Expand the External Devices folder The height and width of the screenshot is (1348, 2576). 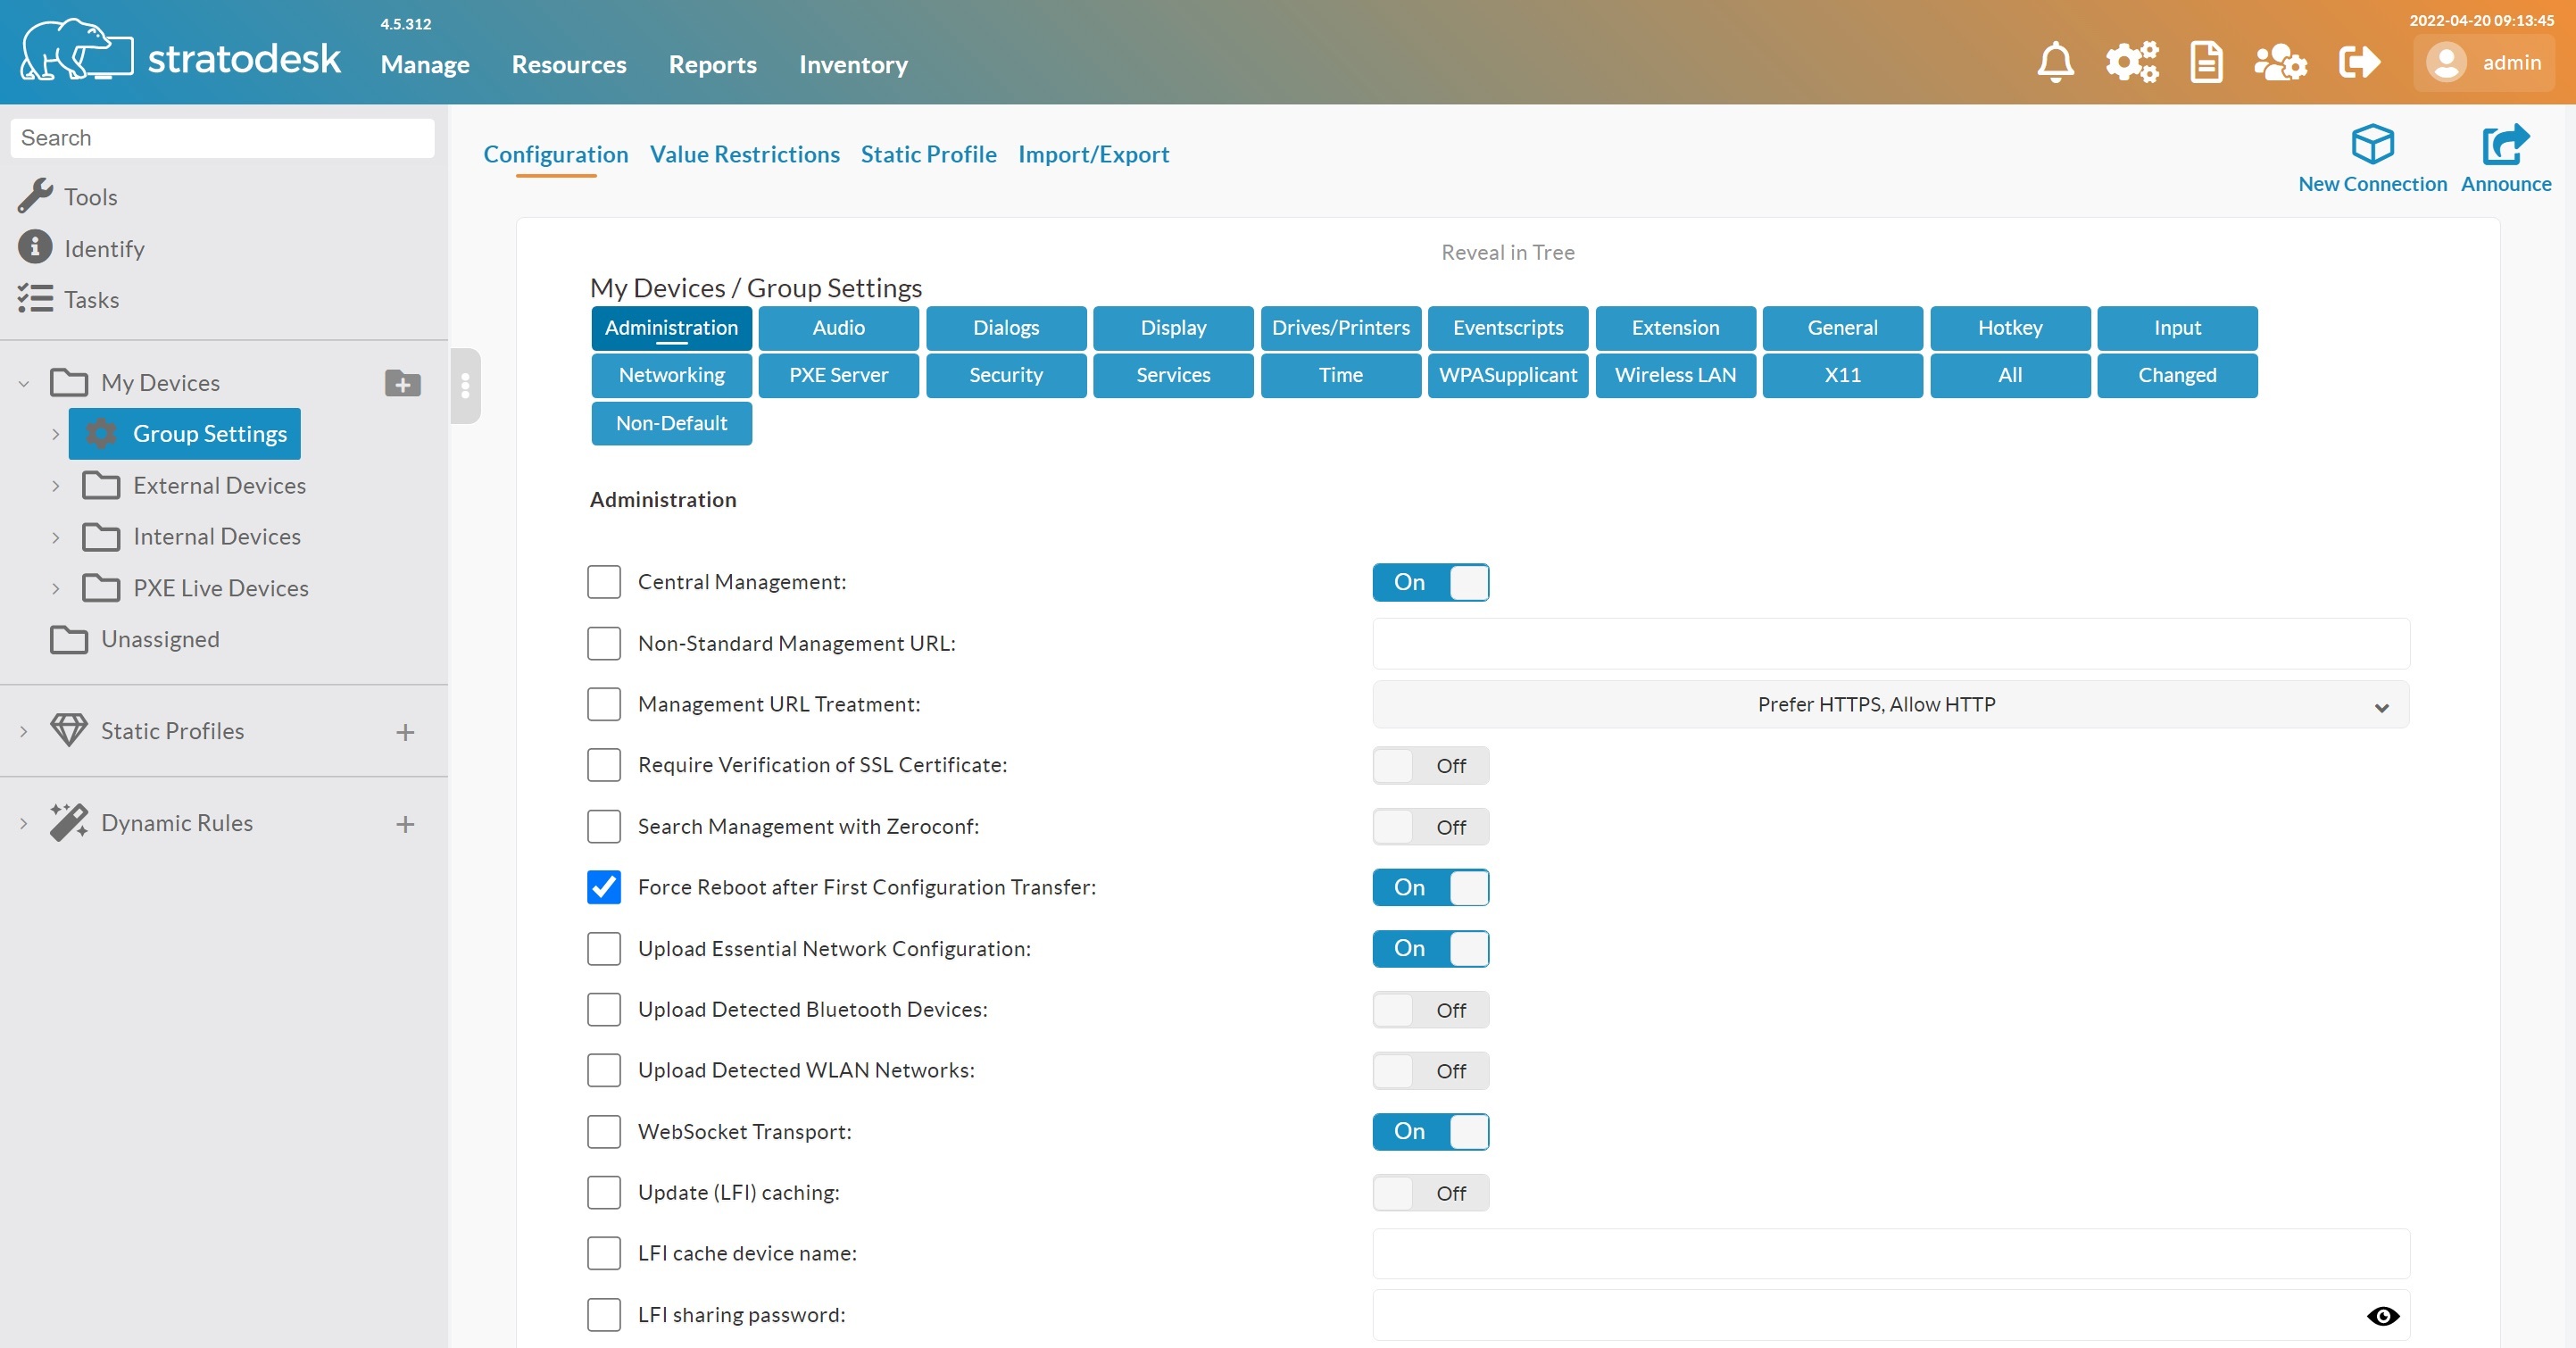[56, 486]
